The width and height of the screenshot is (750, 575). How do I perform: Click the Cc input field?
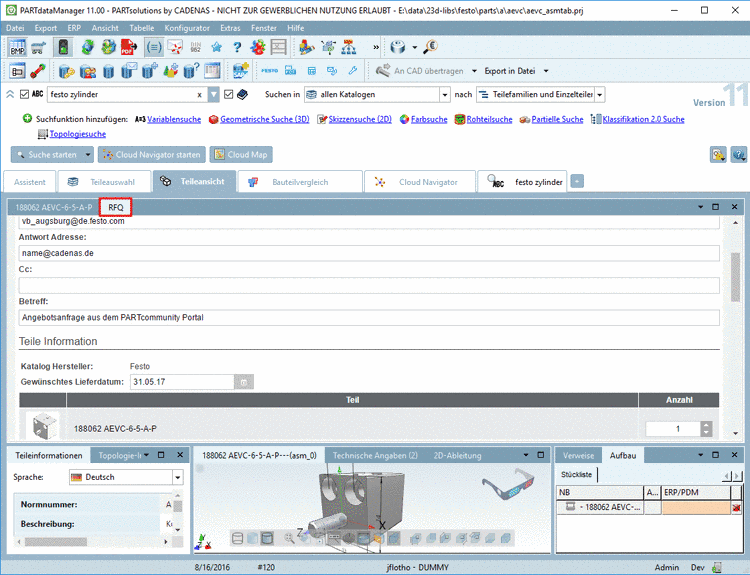[369, 286]
